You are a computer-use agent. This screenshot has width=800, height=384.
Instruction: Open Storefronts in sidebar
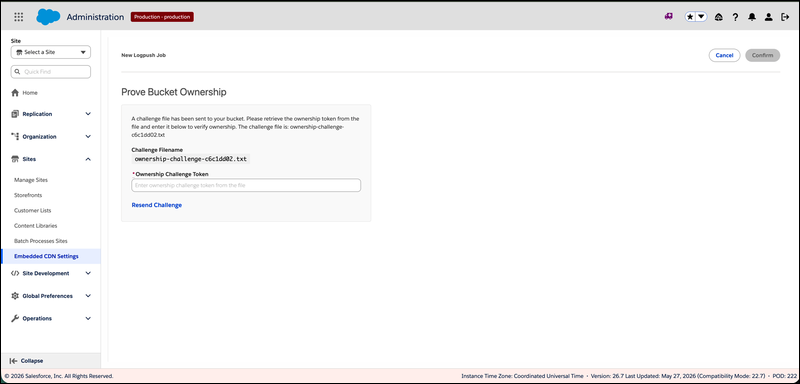(x=28, y=195)
